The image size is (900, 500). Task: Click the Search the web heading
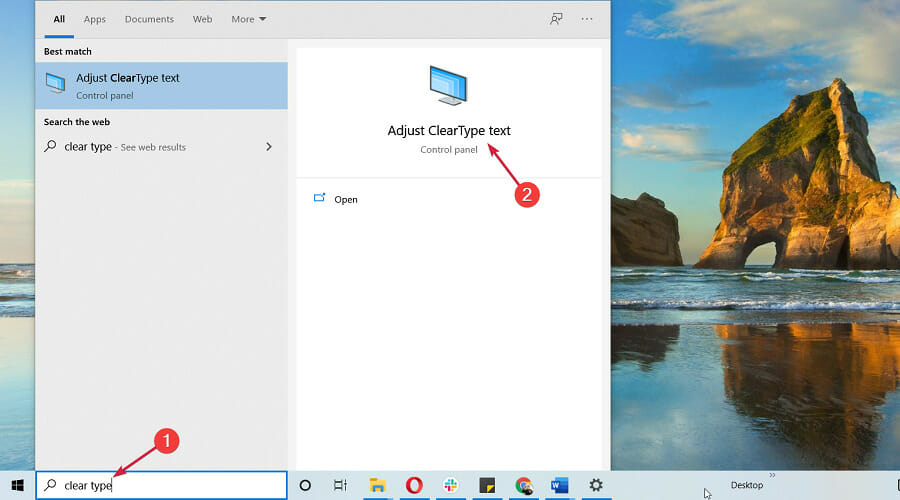pyautogui.click(x=77, y=122)
